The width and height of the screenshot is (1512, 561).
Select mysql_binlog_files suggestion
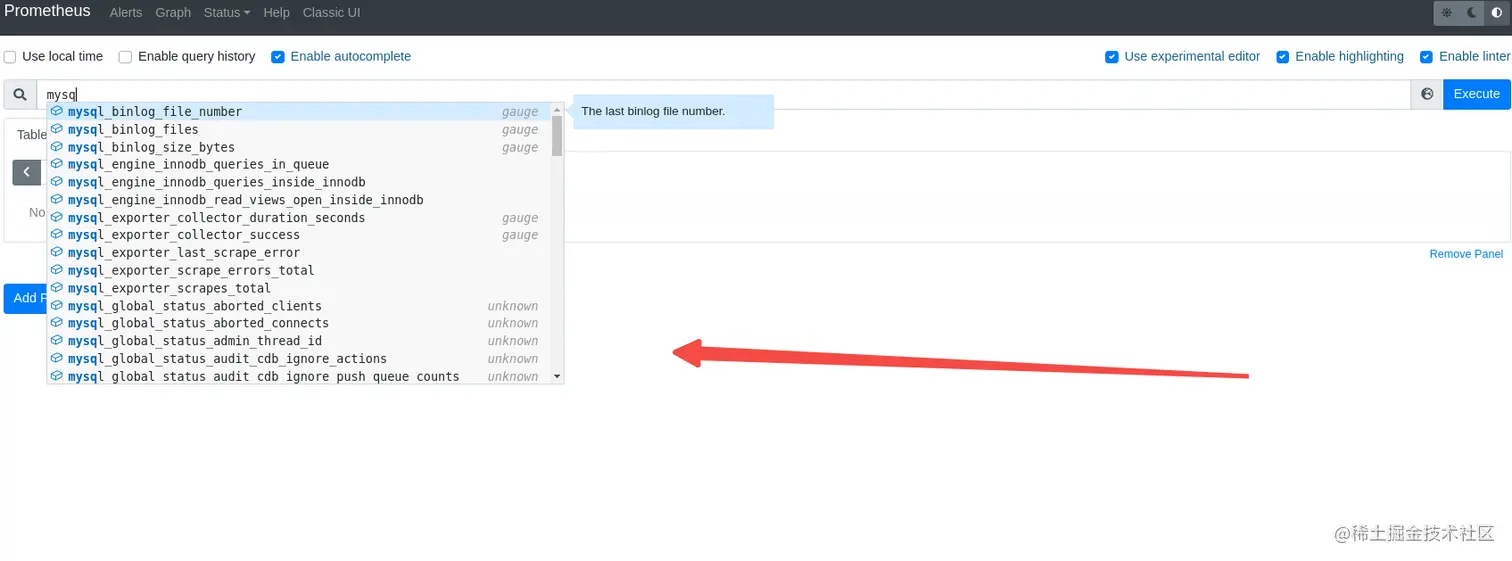(x=299, y=129)
